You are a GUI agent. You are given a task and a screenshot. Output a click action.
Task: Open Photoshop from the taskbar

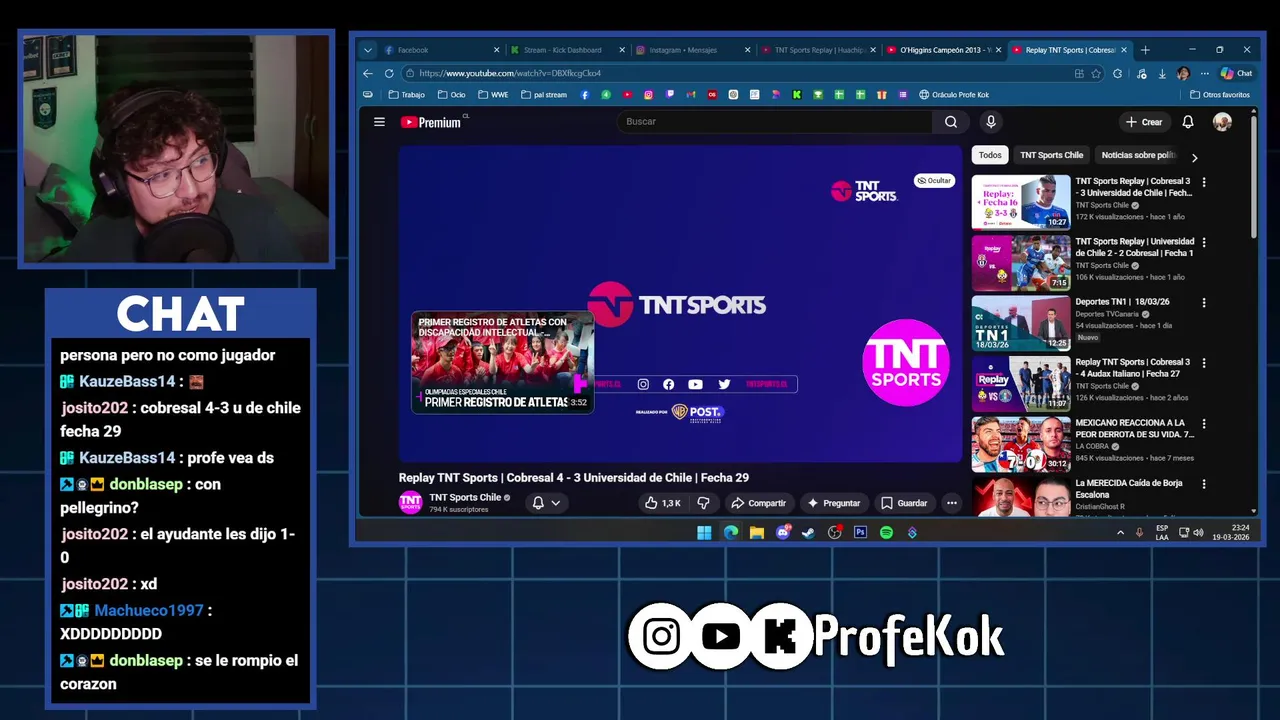pyautogui.click(x=860, y=533)
